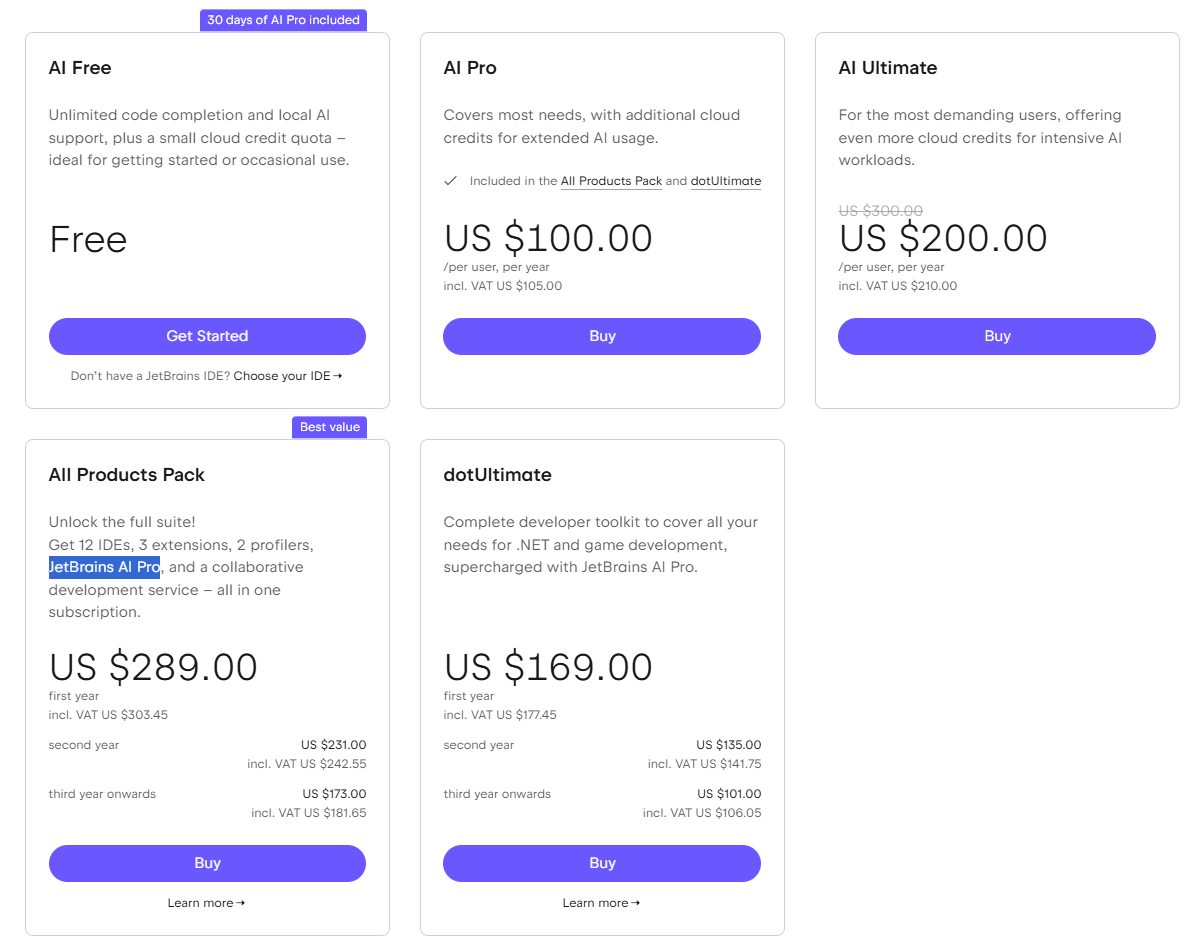Click the 30 days of AI Pro badge

click(283, 20)
